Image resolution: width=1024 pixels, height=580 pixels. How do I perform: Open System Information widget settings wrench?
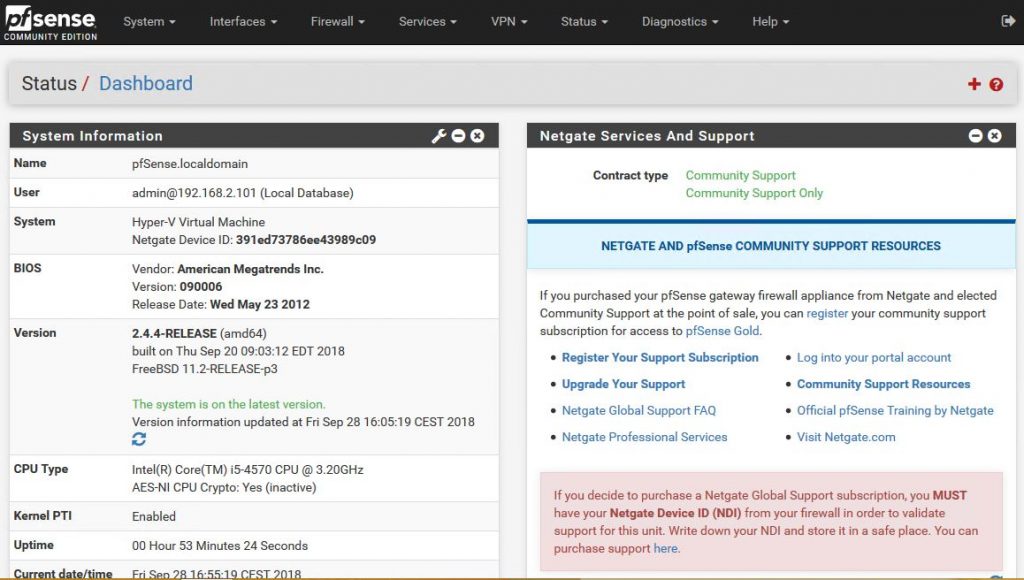pyautogui.click(x=439, y=136)
